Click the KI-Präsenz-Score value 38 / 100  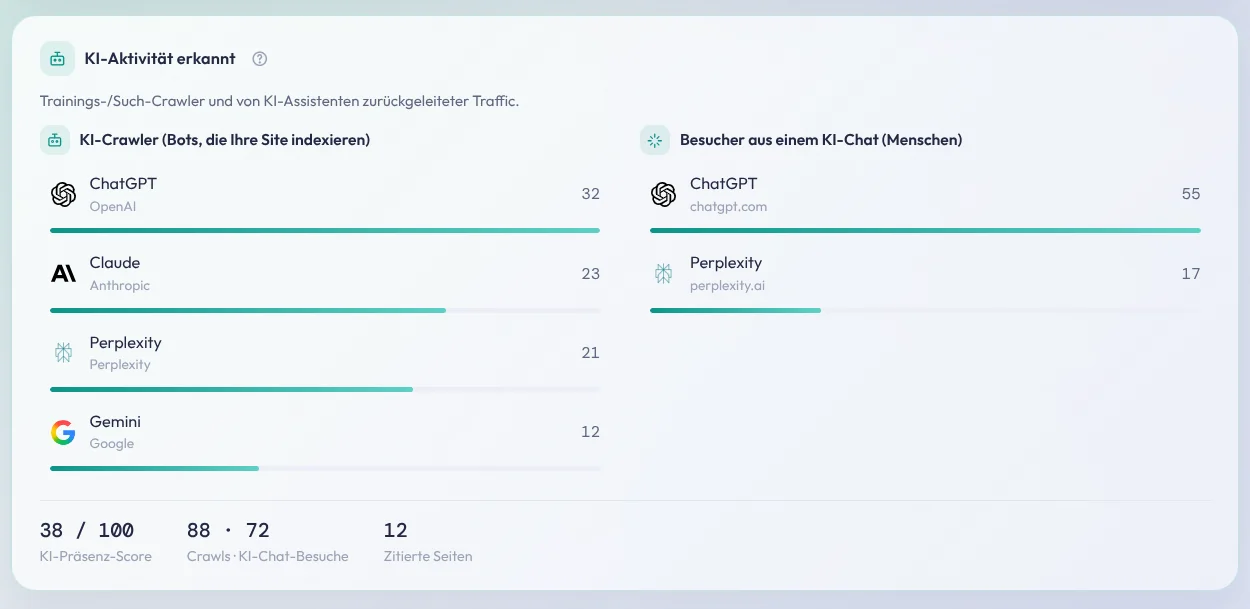point(87,530)
